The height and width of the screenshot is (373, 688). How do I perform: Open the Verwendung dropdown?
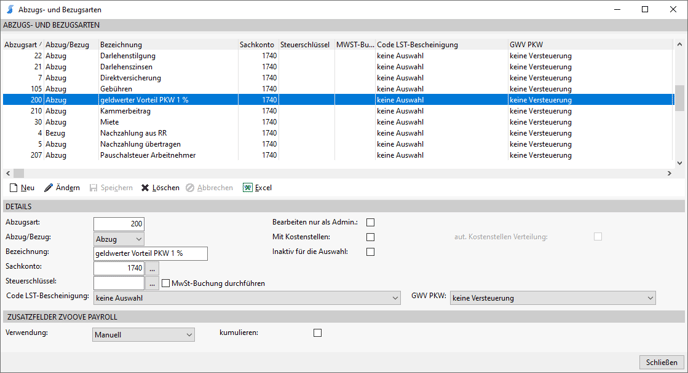click(143, 335)
